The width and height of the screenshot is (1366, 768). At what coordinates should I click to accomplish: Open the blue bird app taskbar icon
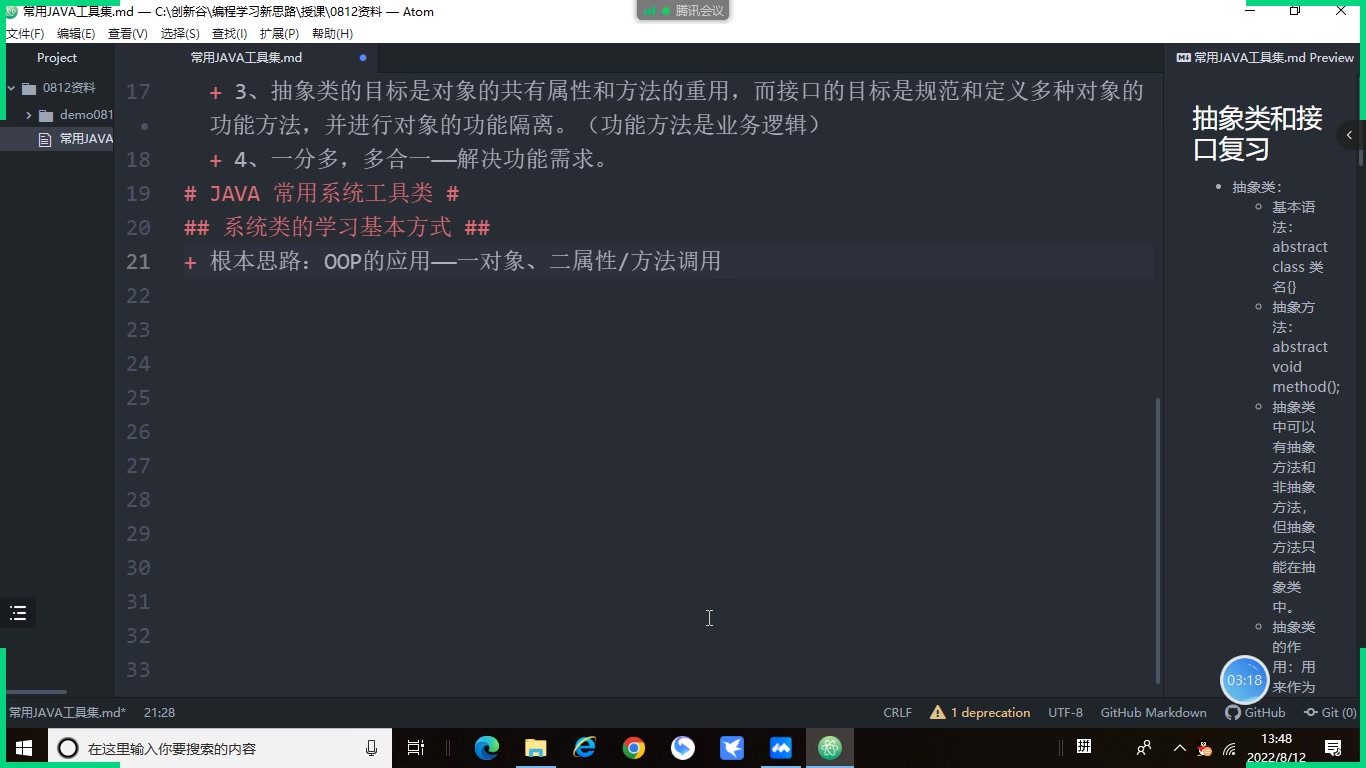tap(732, 748)
